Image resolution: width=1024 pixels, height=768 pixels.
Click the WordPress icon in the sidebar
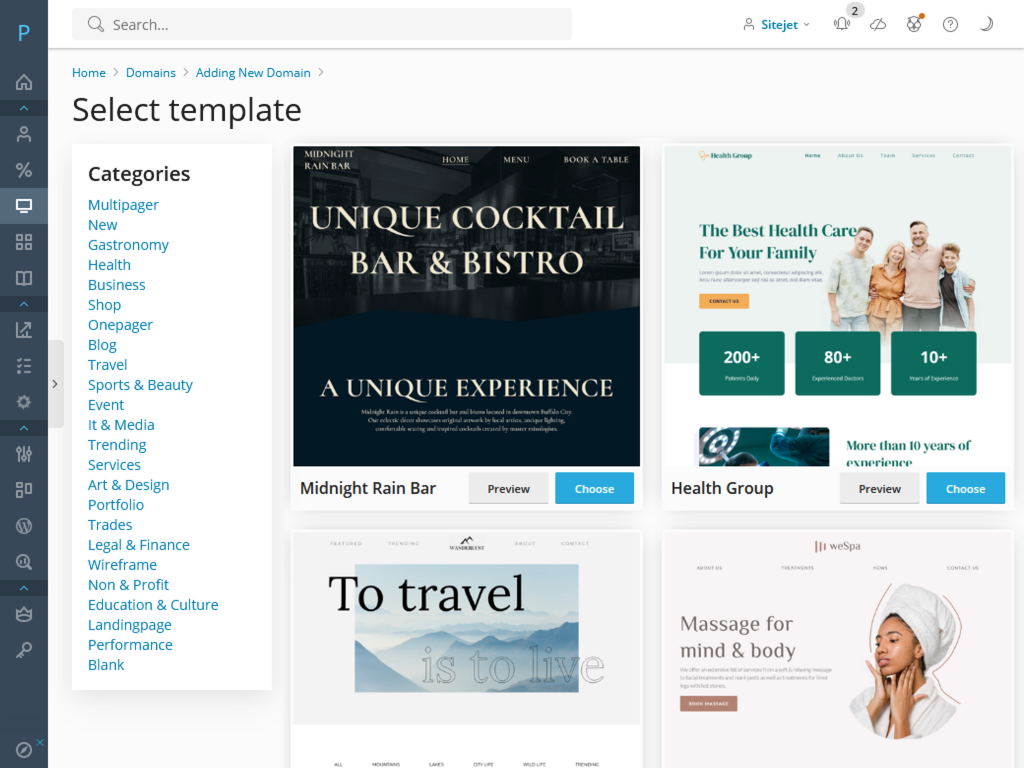coord(24,525)
